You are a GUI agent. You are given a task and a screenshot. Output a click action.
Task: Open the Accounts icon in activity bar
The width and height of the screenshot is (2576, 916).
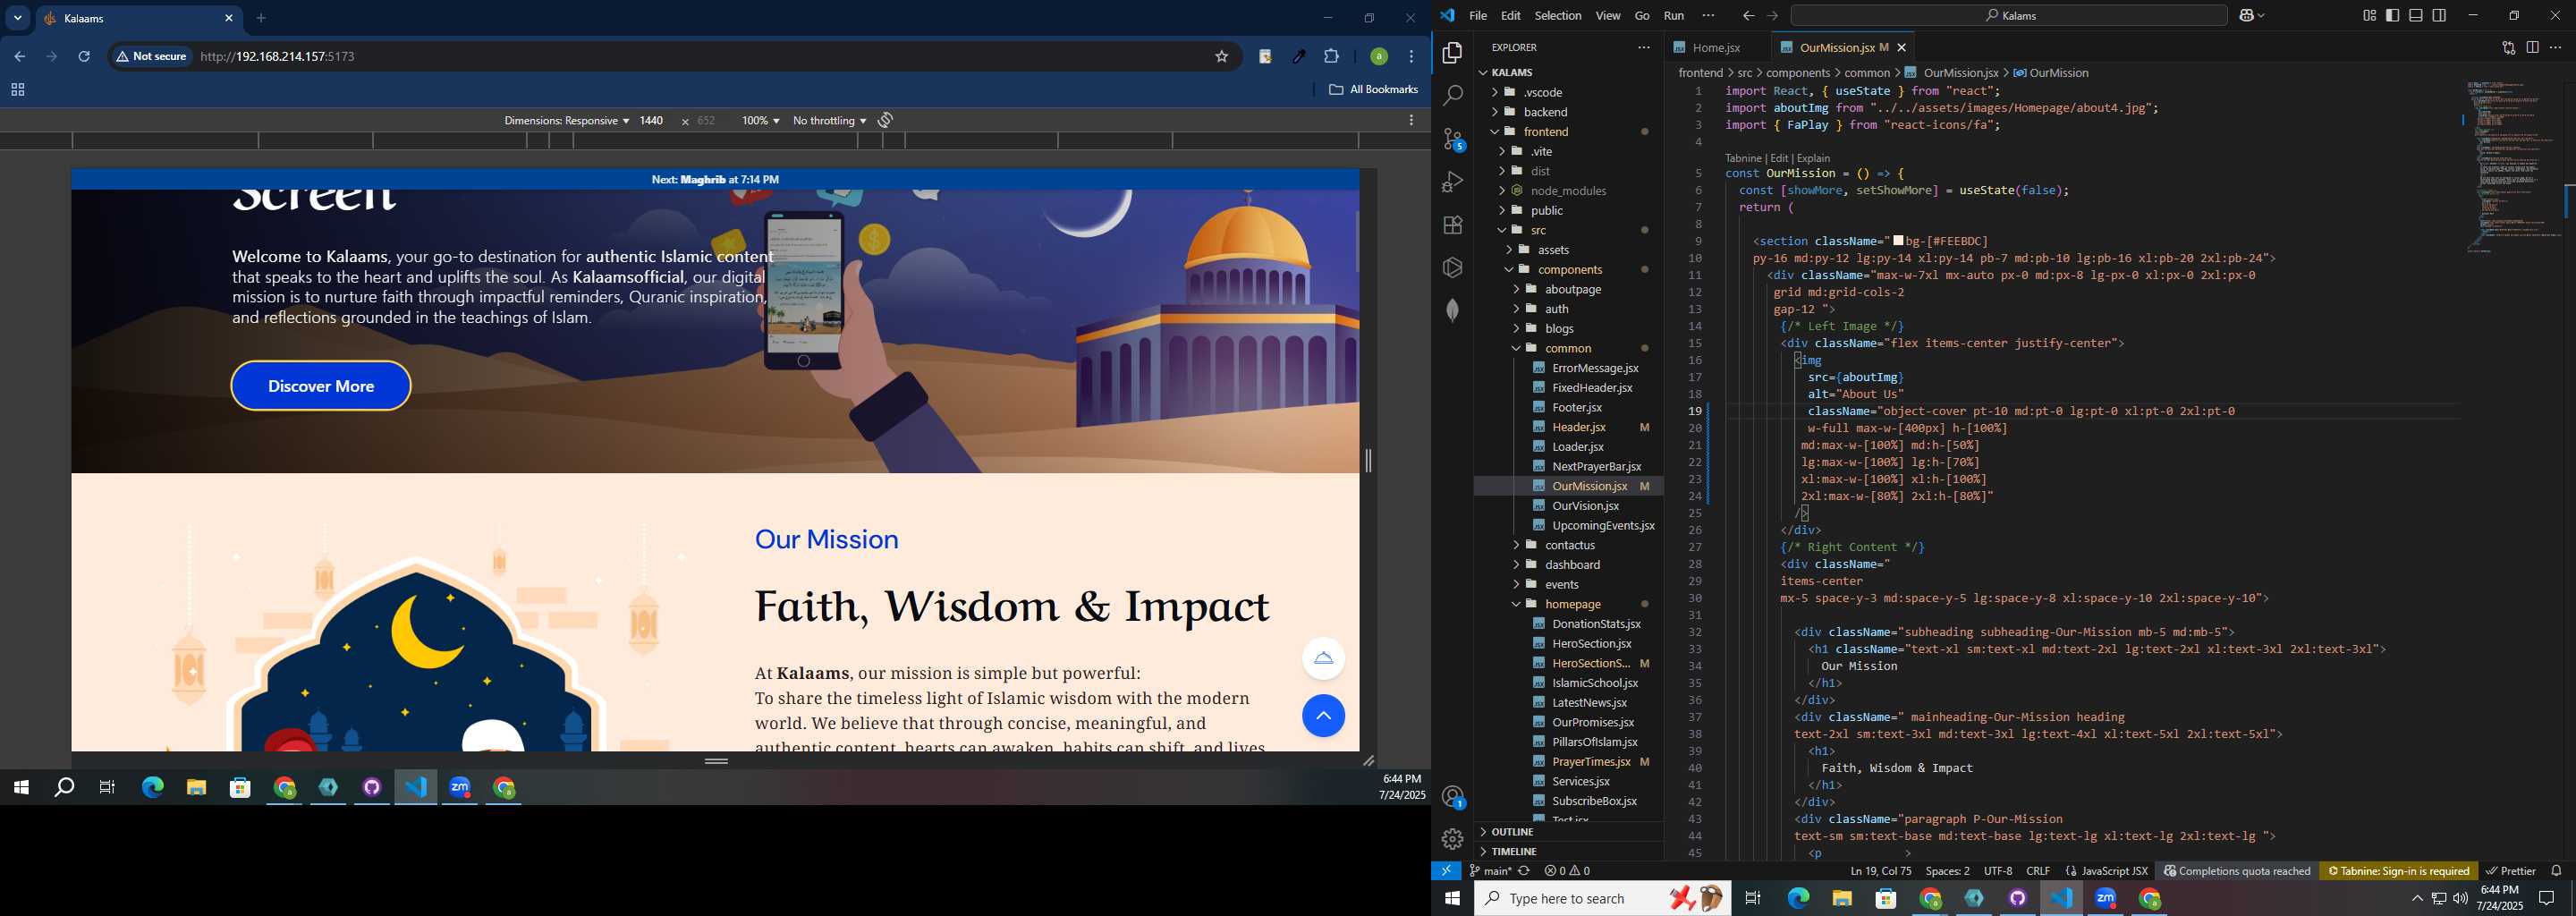1452,797
